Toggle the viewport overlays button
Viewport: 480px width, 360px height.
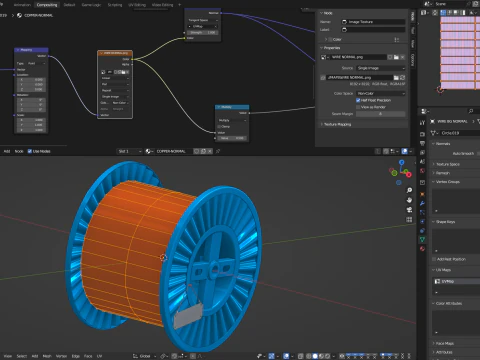pos(286,356)
